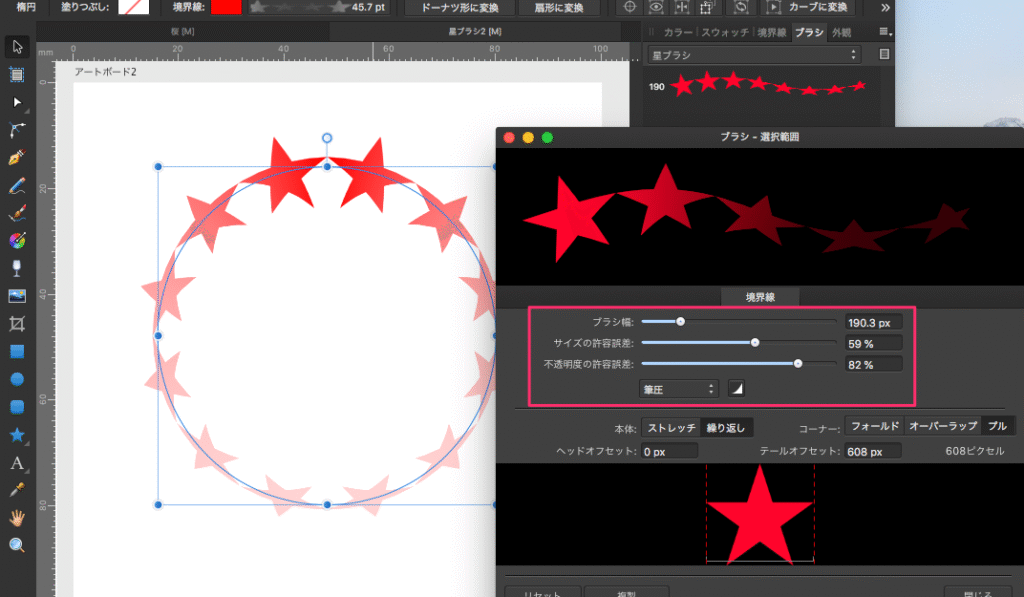Click the pressure curve profile icon

[x=736, y=388]
